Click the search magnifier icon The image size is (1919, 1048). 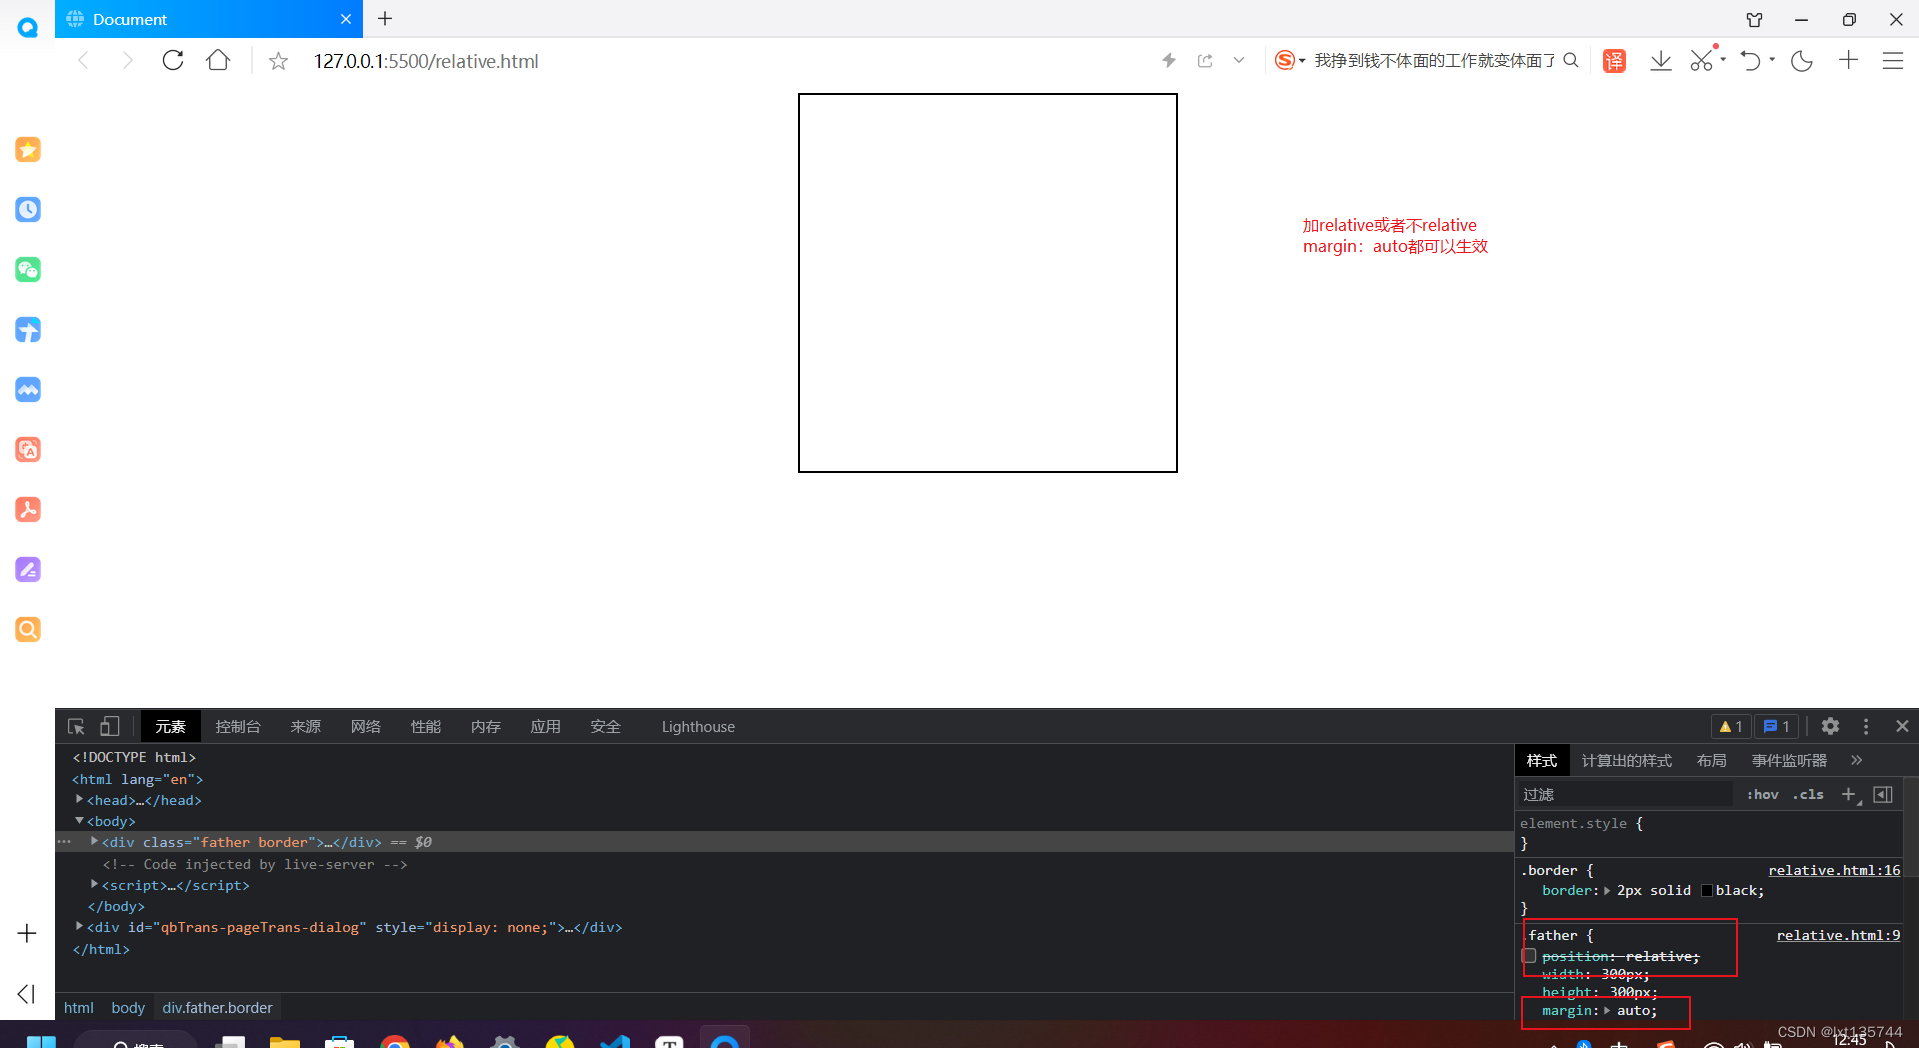(x=1571, y=61)
